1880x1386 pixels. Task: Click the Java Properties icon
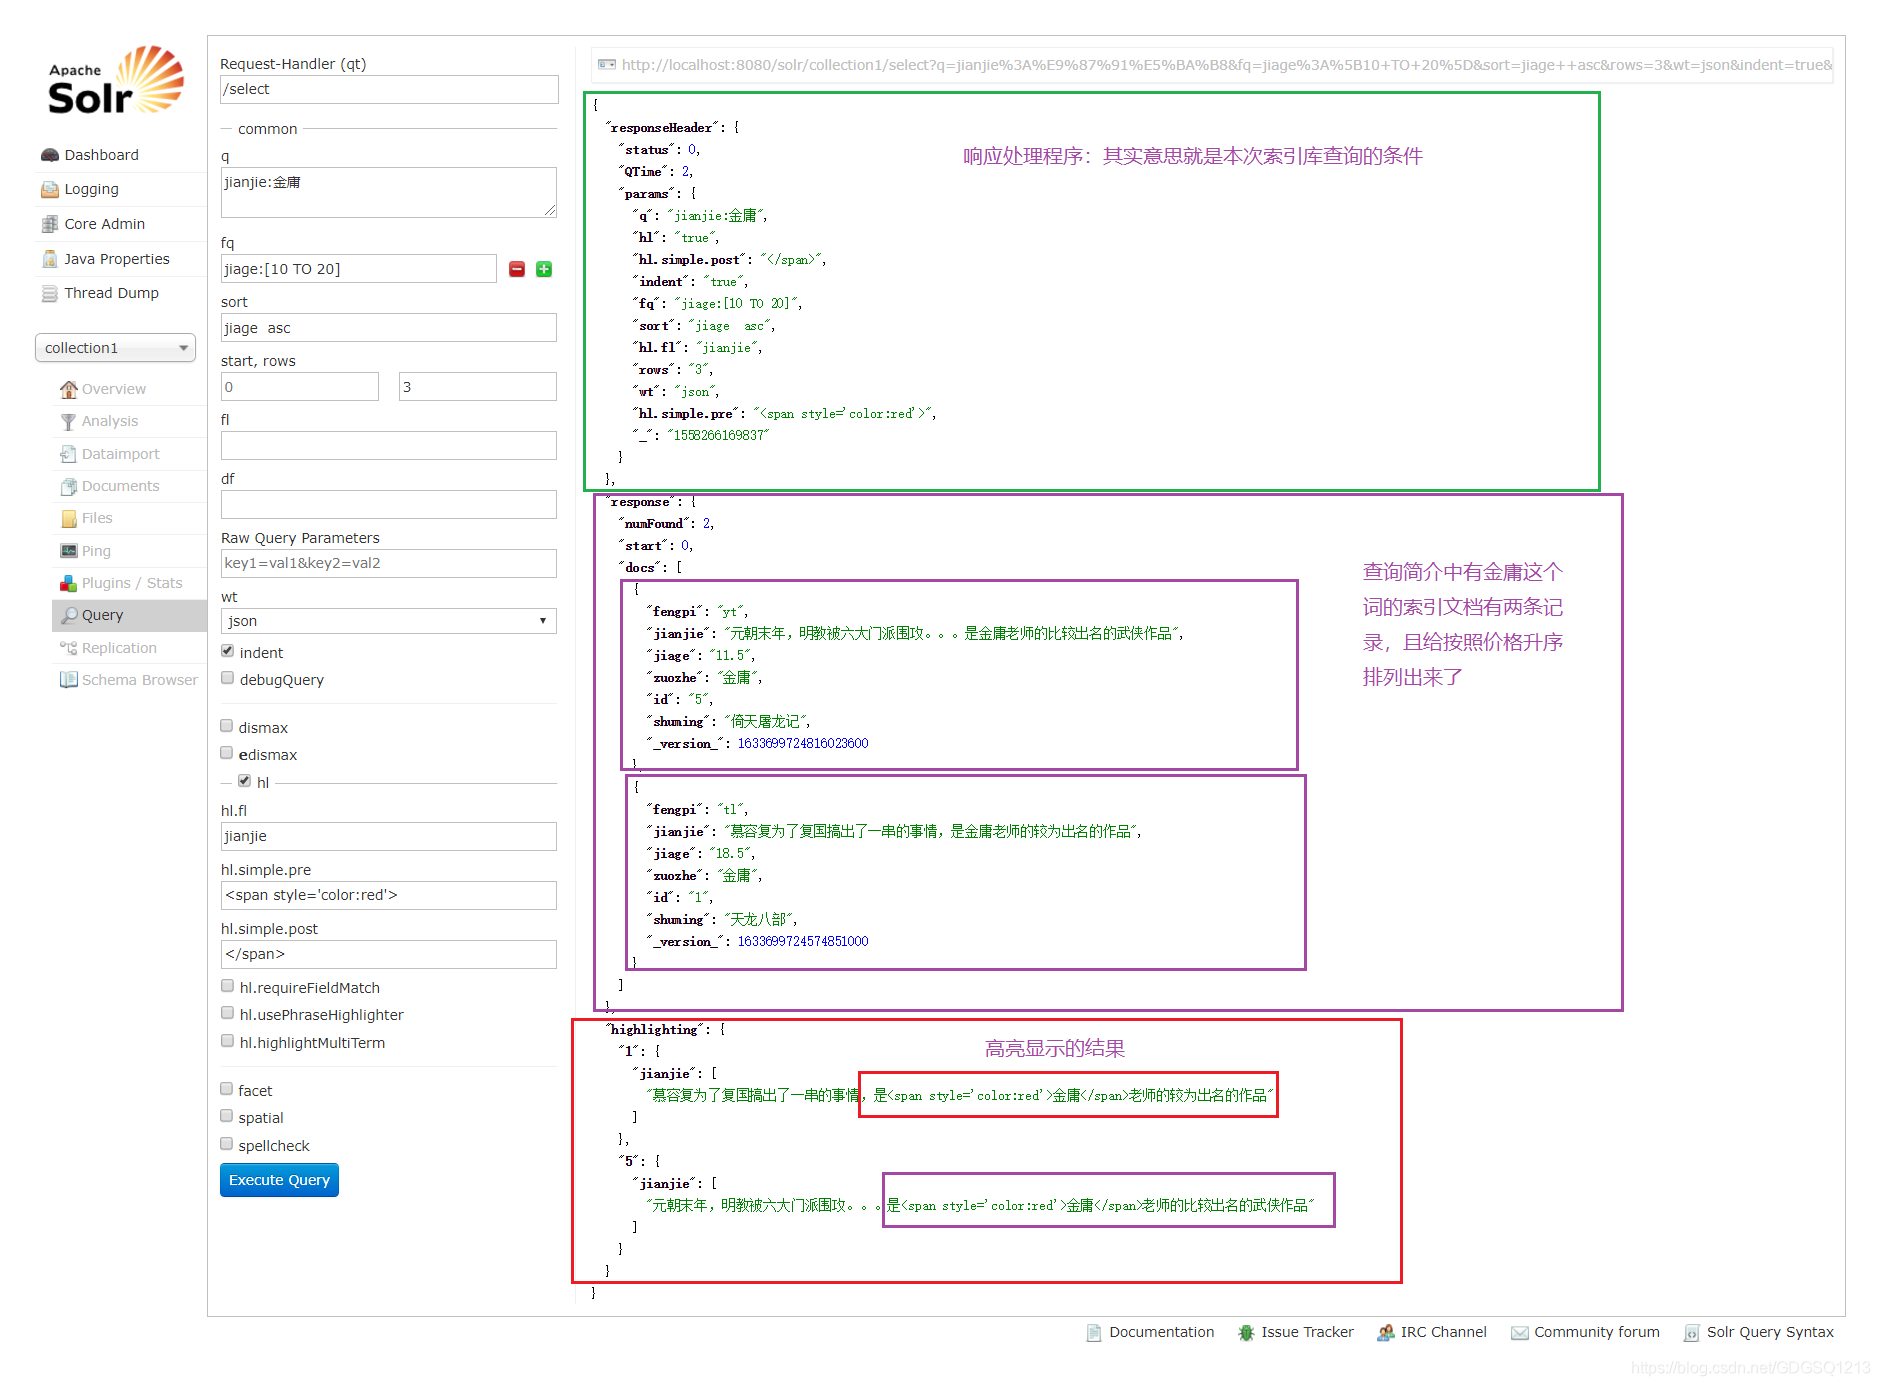[x=50, y=259]
